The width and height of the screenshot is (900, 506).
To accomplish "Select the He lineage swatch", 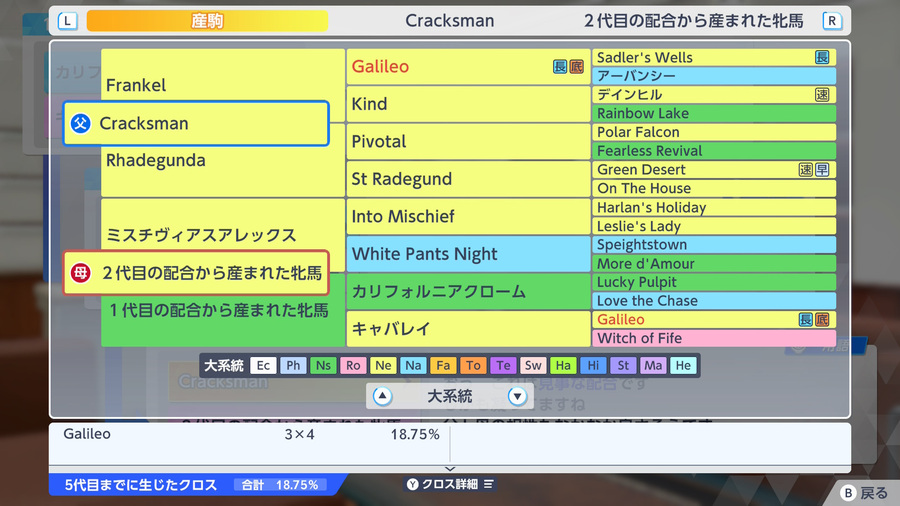I will 683,365.
